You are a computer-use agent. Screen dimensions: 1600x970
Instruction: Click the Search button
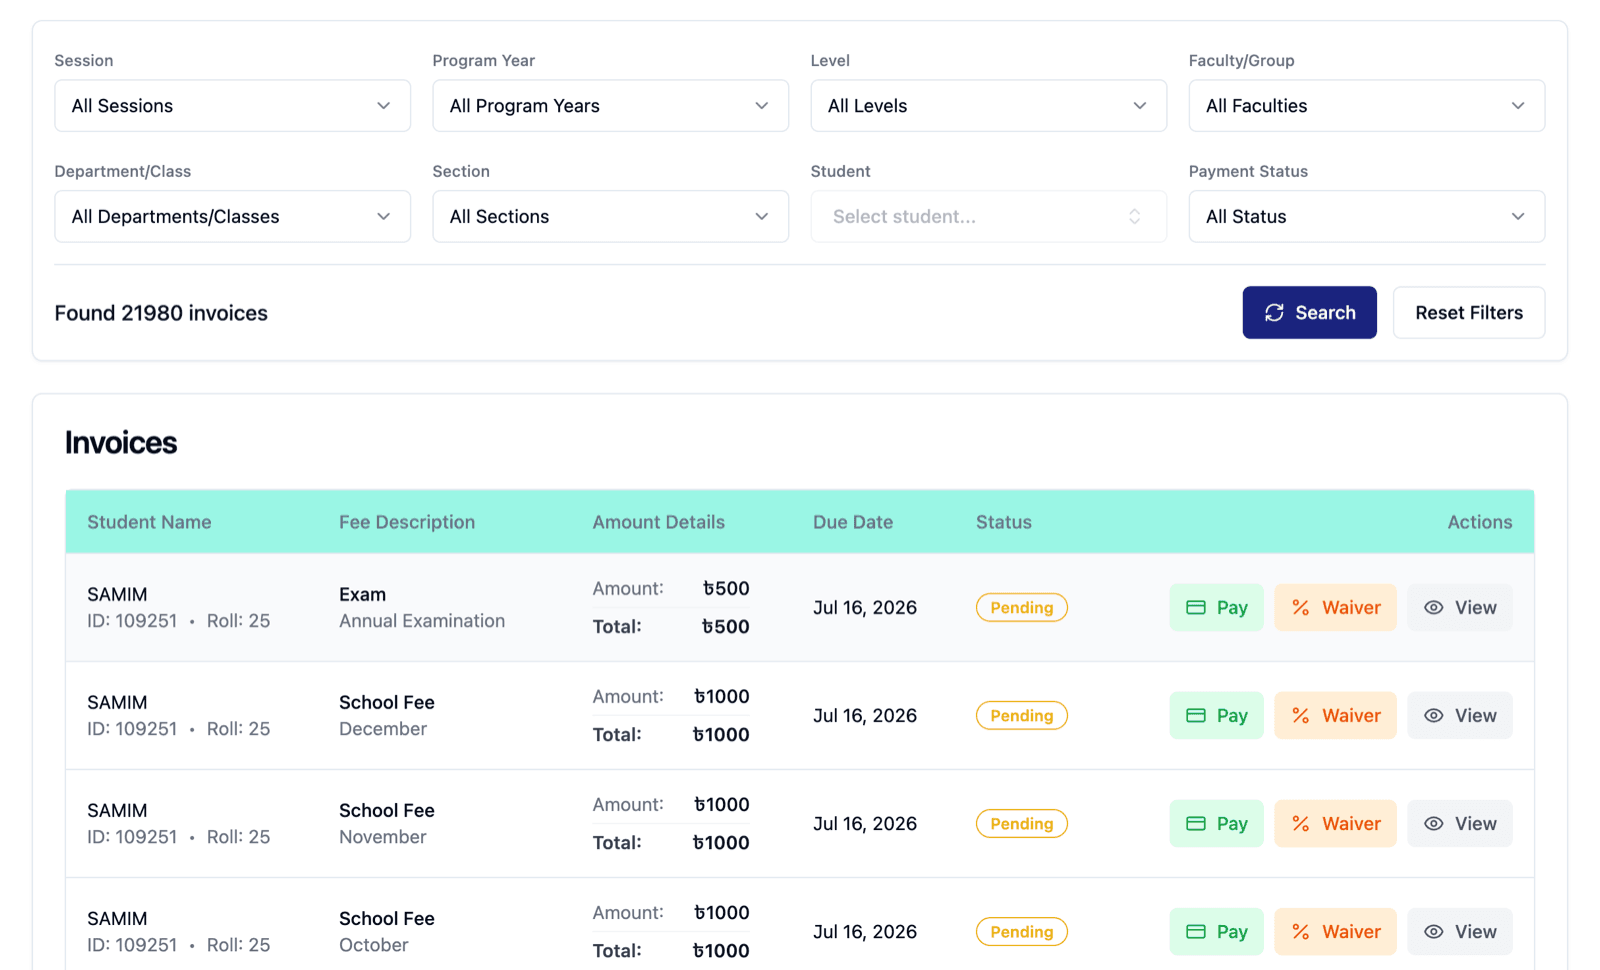point(1309,313)
